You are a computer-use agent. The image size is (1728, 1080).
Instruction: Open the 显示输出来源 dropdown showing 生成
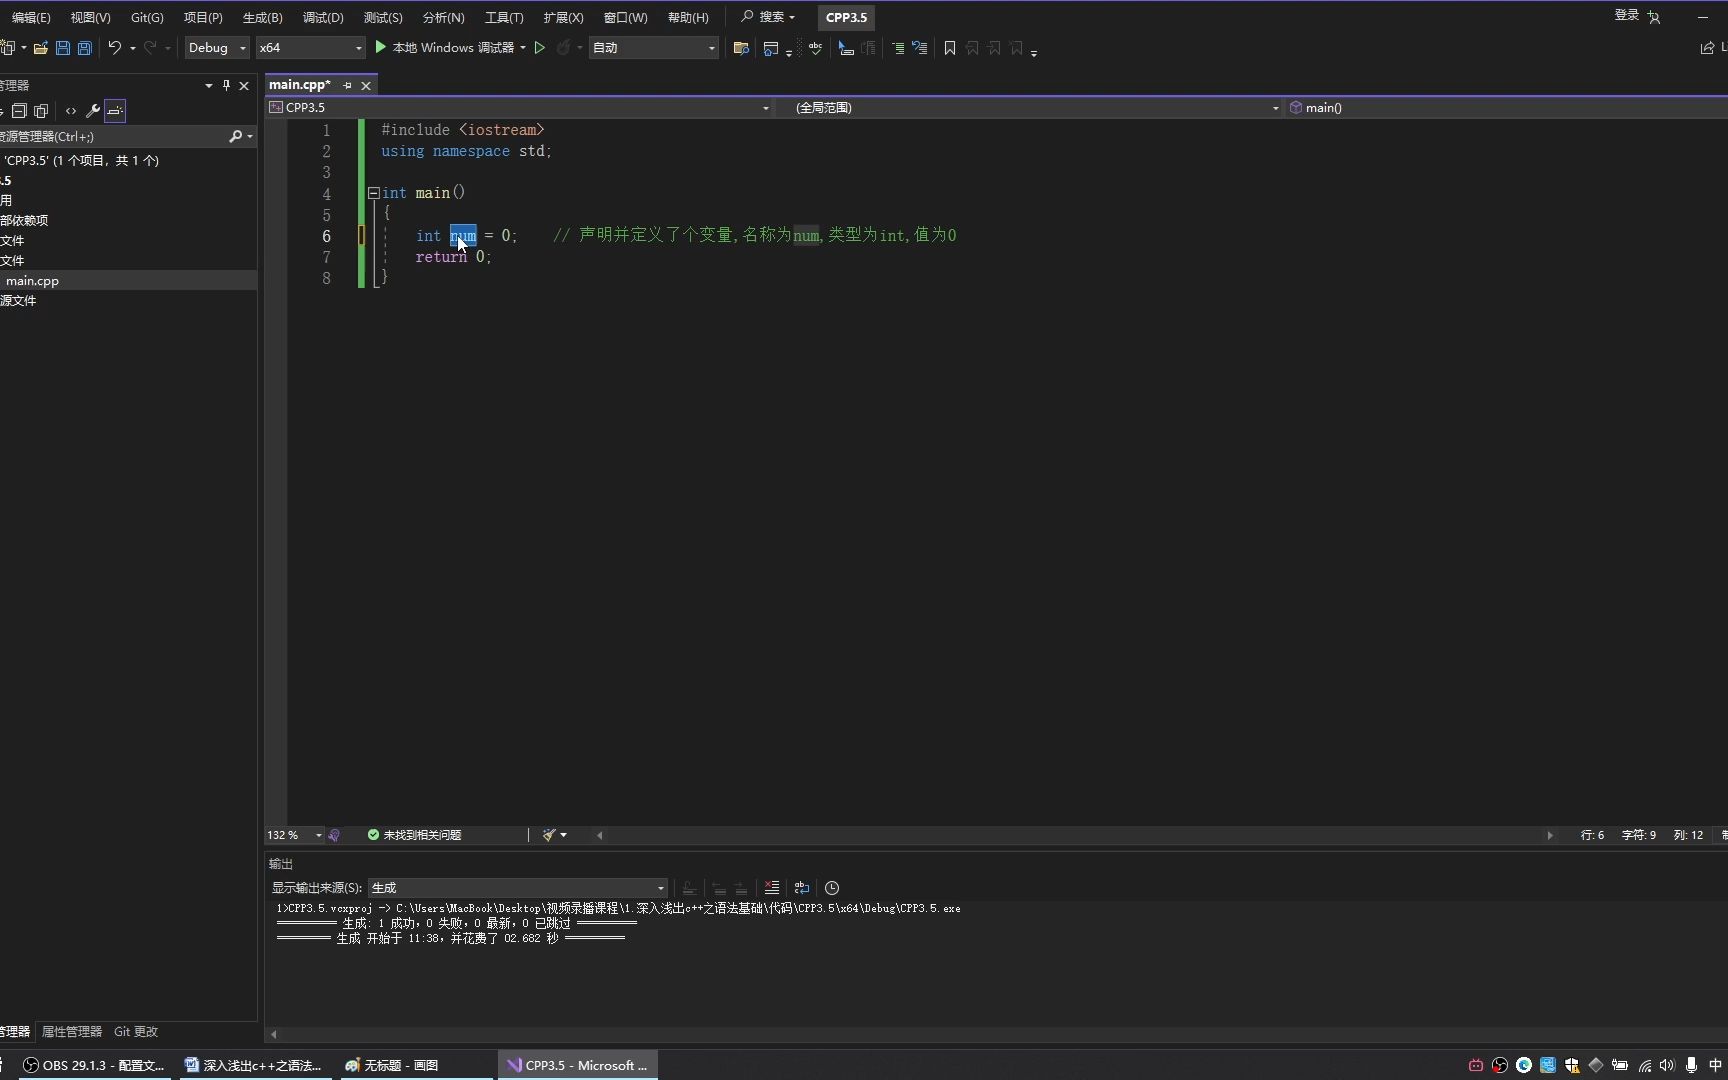tap(517, 888)
